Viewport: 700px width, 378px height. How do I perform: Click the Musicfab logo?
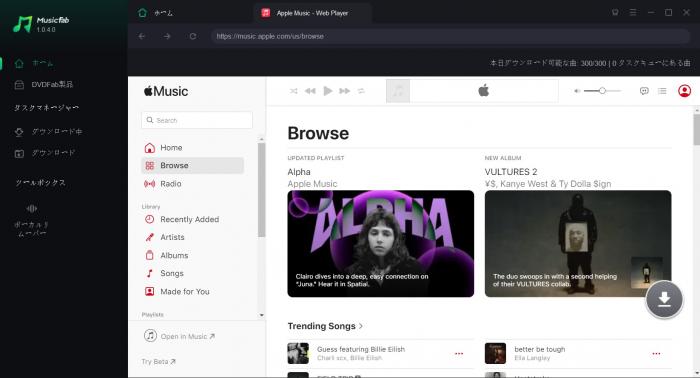click(41, 24)
